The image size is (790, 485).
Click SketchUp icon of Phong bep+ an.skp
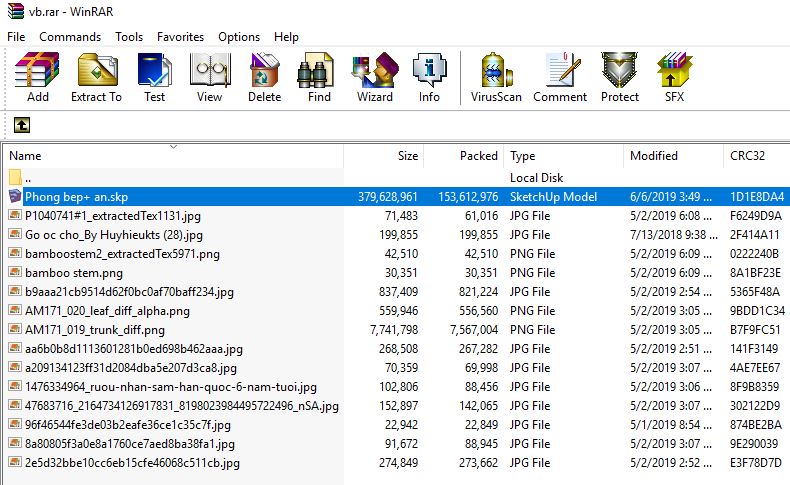coord(15,196)
